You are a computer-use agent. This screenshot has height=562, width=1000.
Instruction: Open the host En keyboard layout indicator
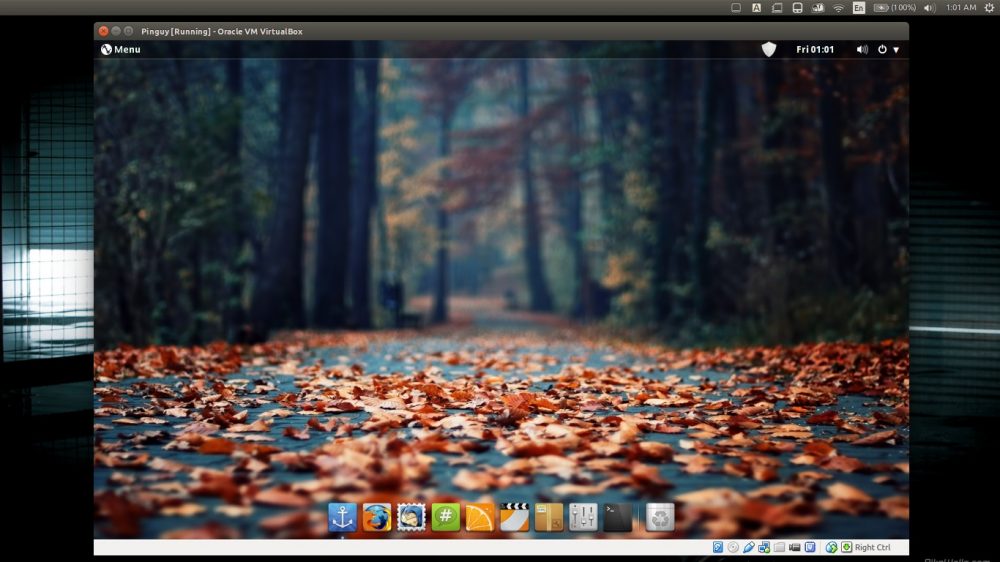click(859, 7)
